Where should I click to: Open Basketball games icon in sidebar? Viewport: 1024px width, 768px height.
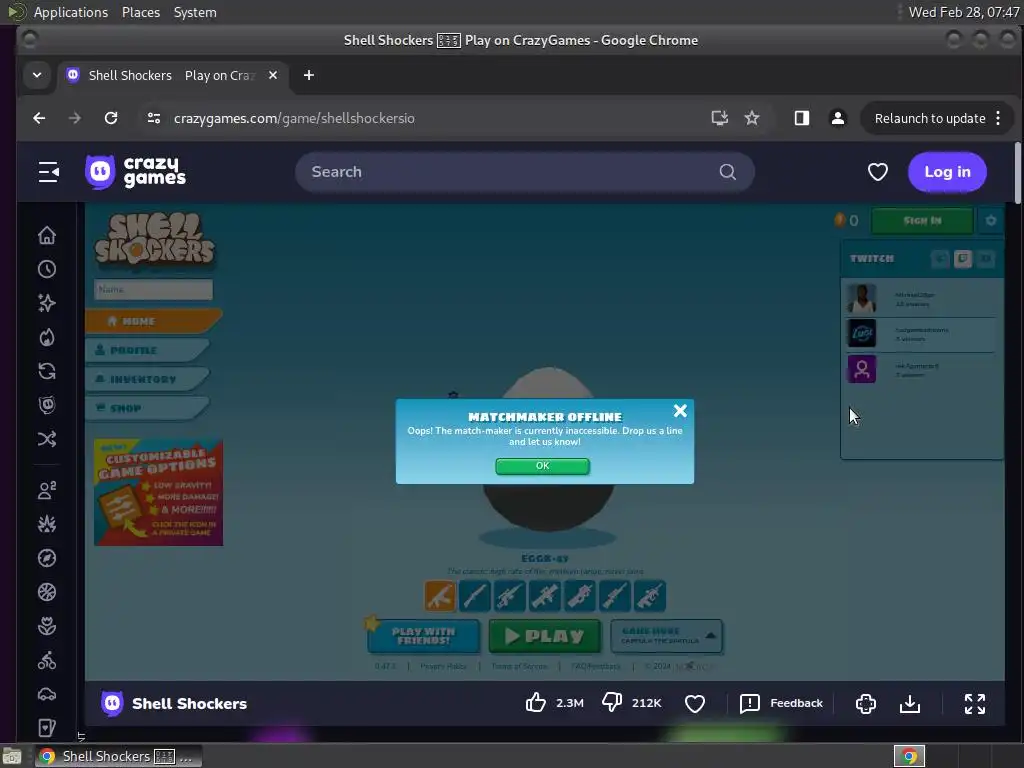47,592
